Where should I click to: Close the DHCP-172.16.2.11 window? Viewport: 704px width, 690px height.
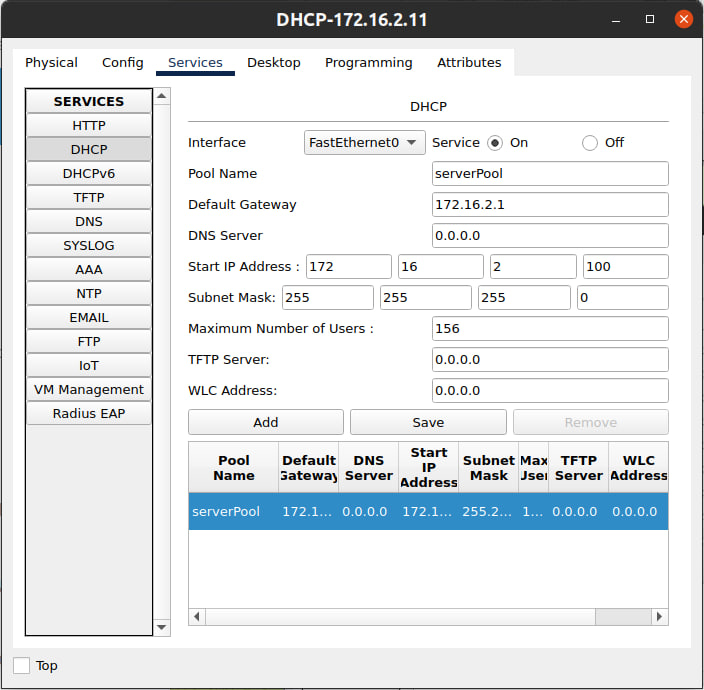pyautogui.click(x=683, y=19)
